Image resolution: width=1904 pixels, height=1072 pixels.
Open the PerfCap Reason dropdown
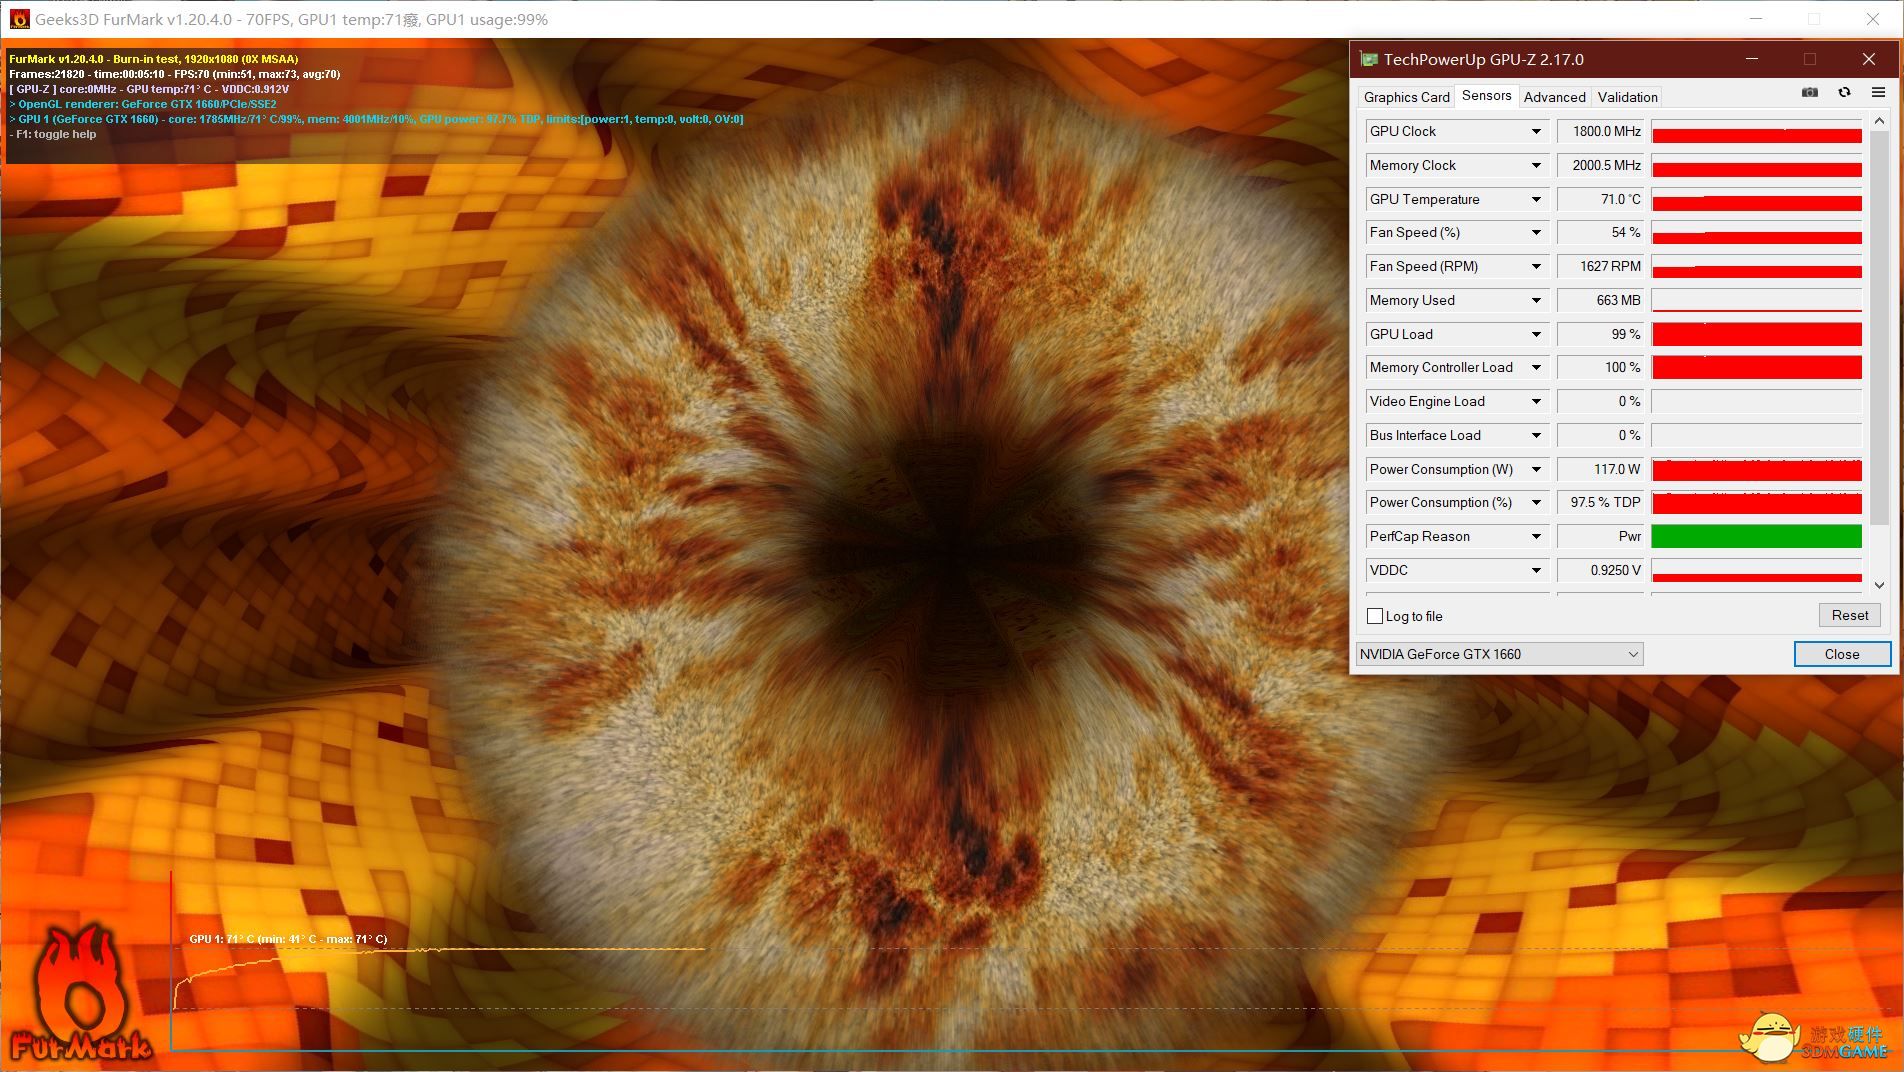click(x=1536, y=536)
